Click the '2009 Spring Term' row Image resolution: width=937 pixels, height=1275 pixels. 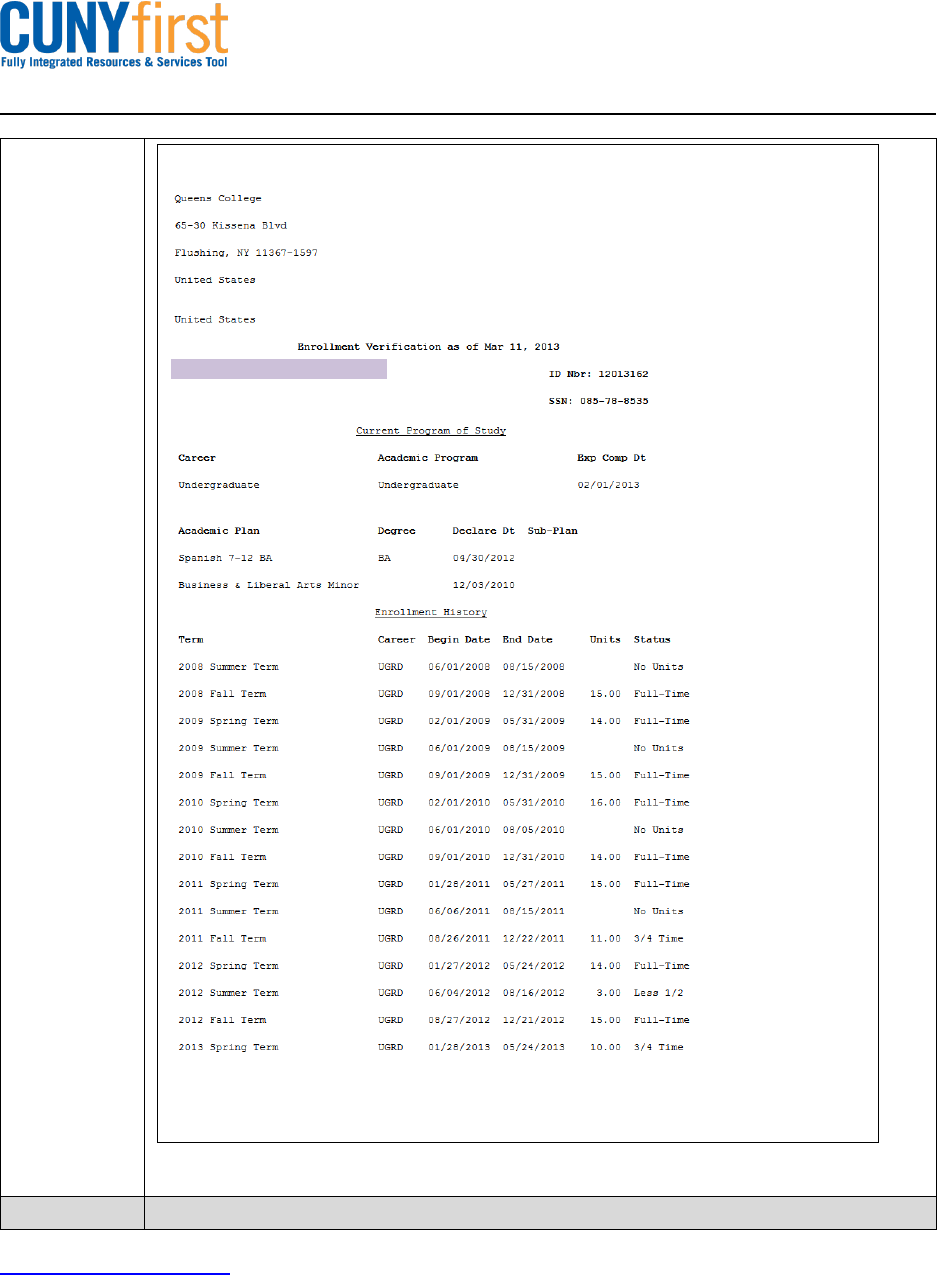[x=434, y=721]
